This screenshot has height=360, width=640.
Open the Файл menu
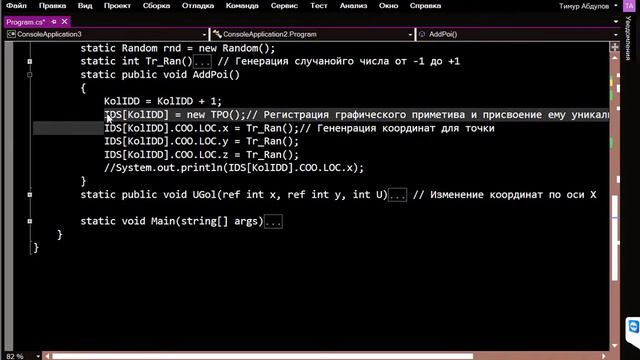click(16, 6)
